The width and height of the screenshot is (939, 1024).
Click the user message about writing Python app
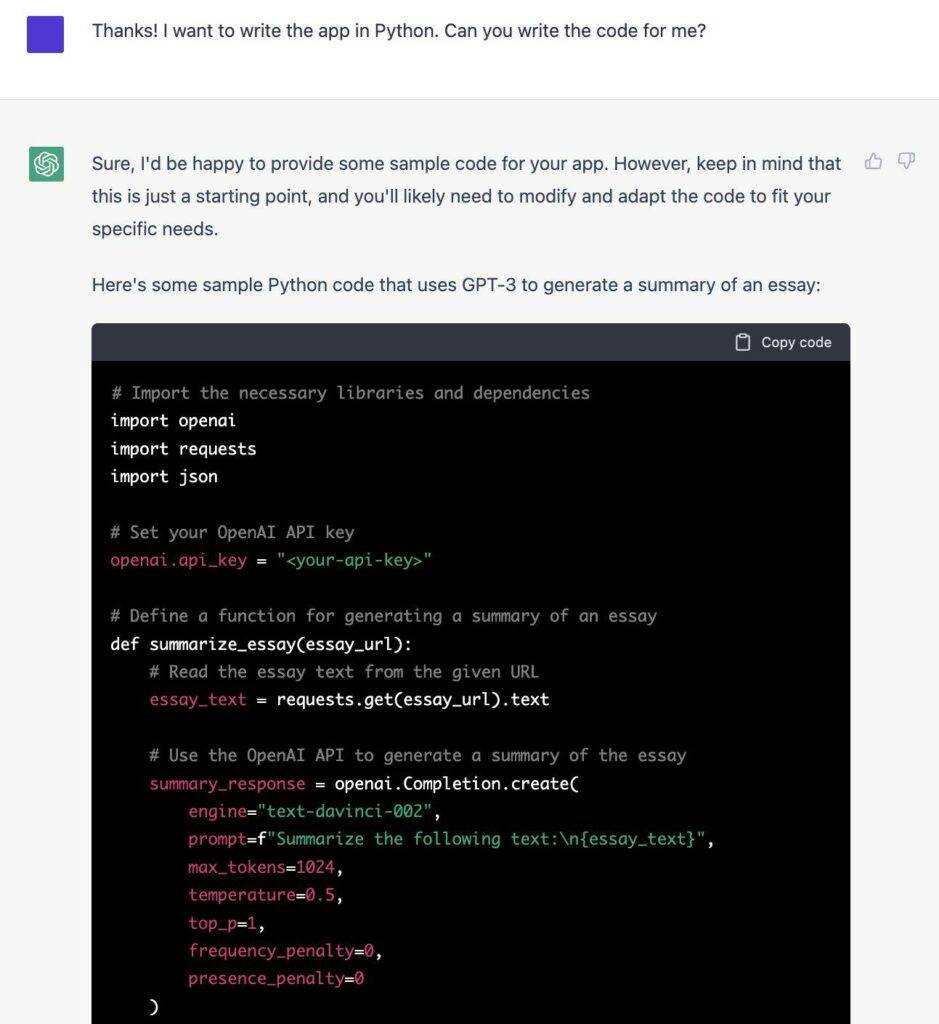[398, 31]
